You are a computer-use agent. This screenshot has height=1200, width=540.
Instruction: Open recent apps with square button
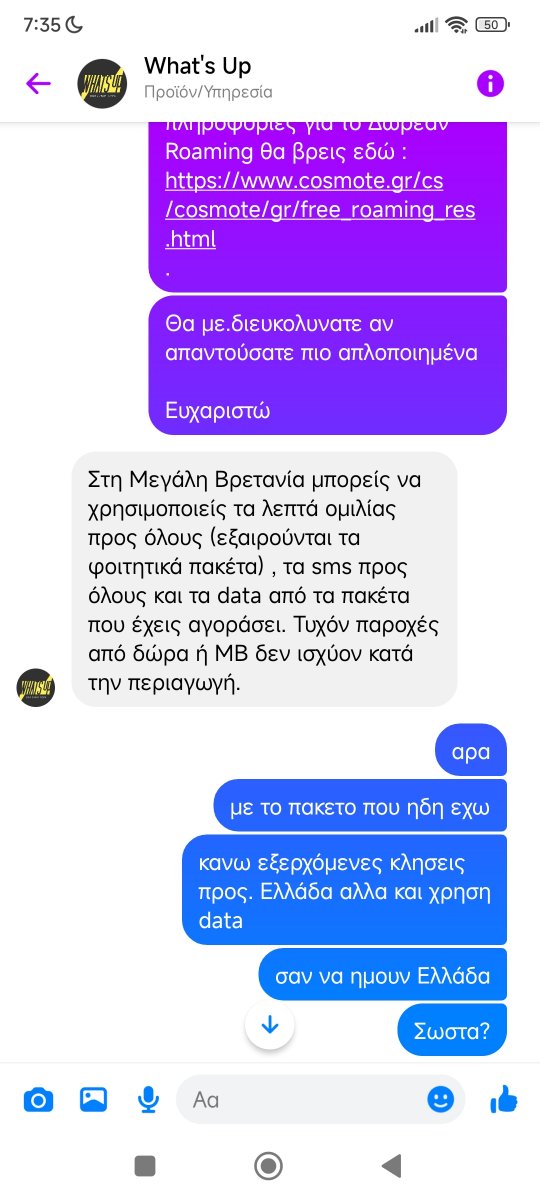pos(146,1166)
